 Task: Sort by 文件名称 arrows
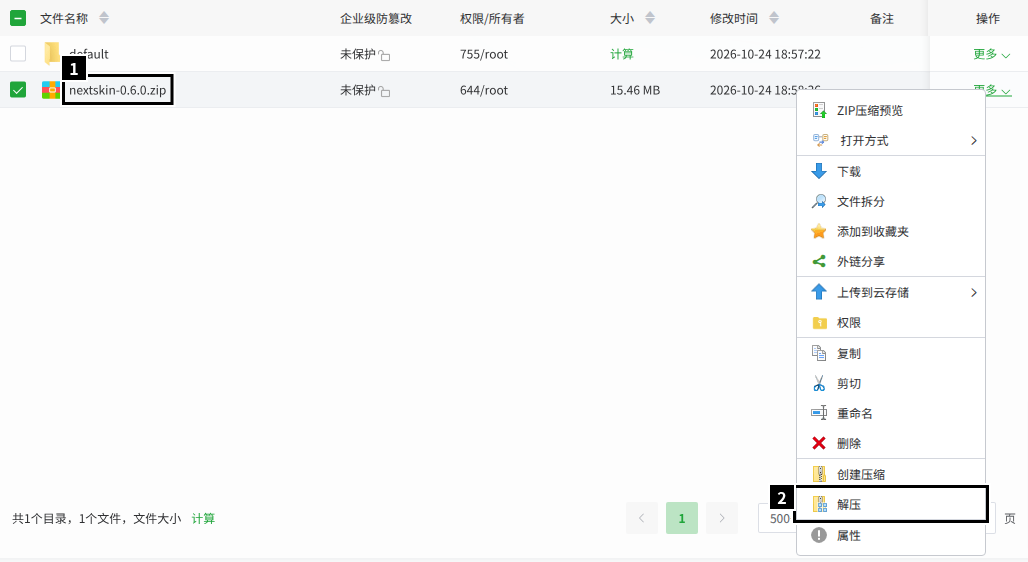104,18
